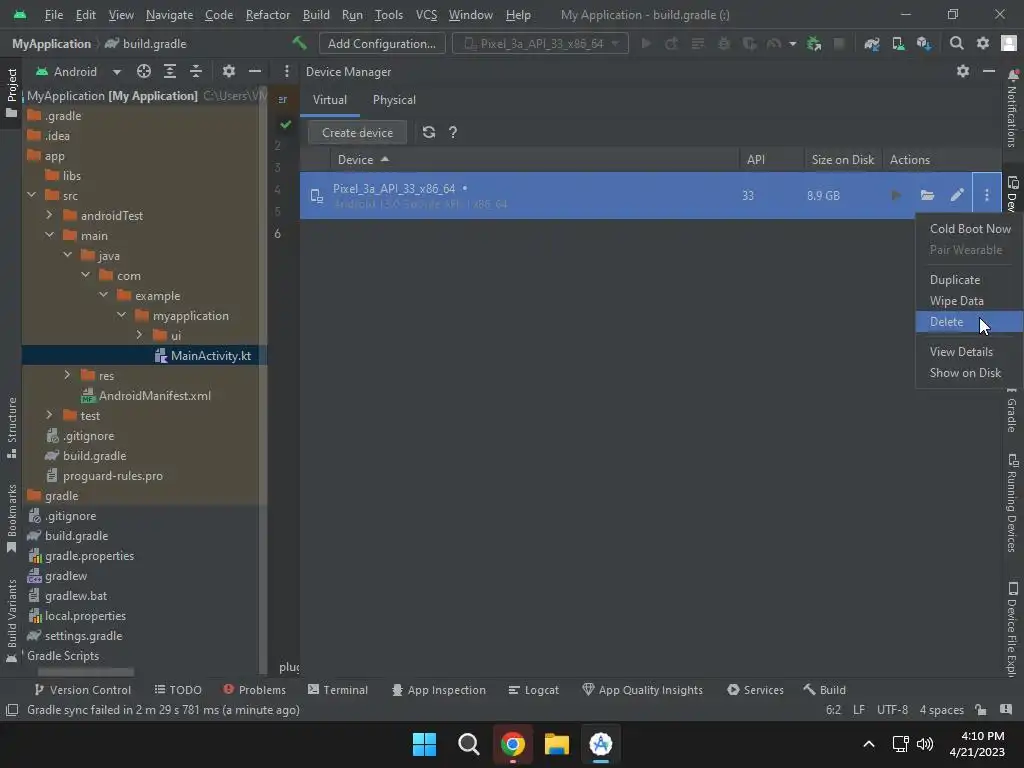Open the Logcat tool window
Viewport: 1024px width, 768px height.
coord(534,690)
